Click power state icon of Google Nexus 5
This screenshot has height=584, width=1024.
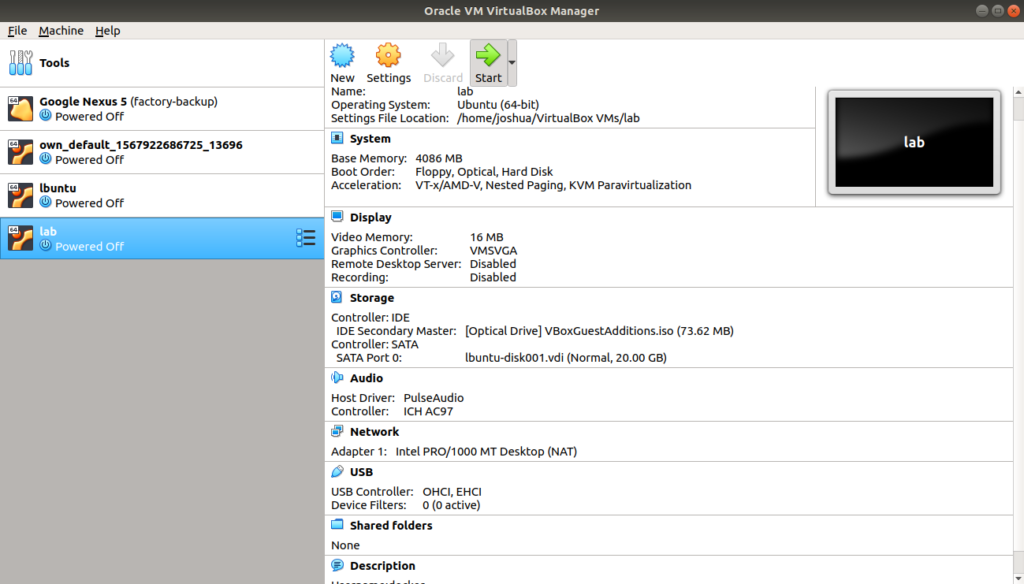(x=45, y=116)
